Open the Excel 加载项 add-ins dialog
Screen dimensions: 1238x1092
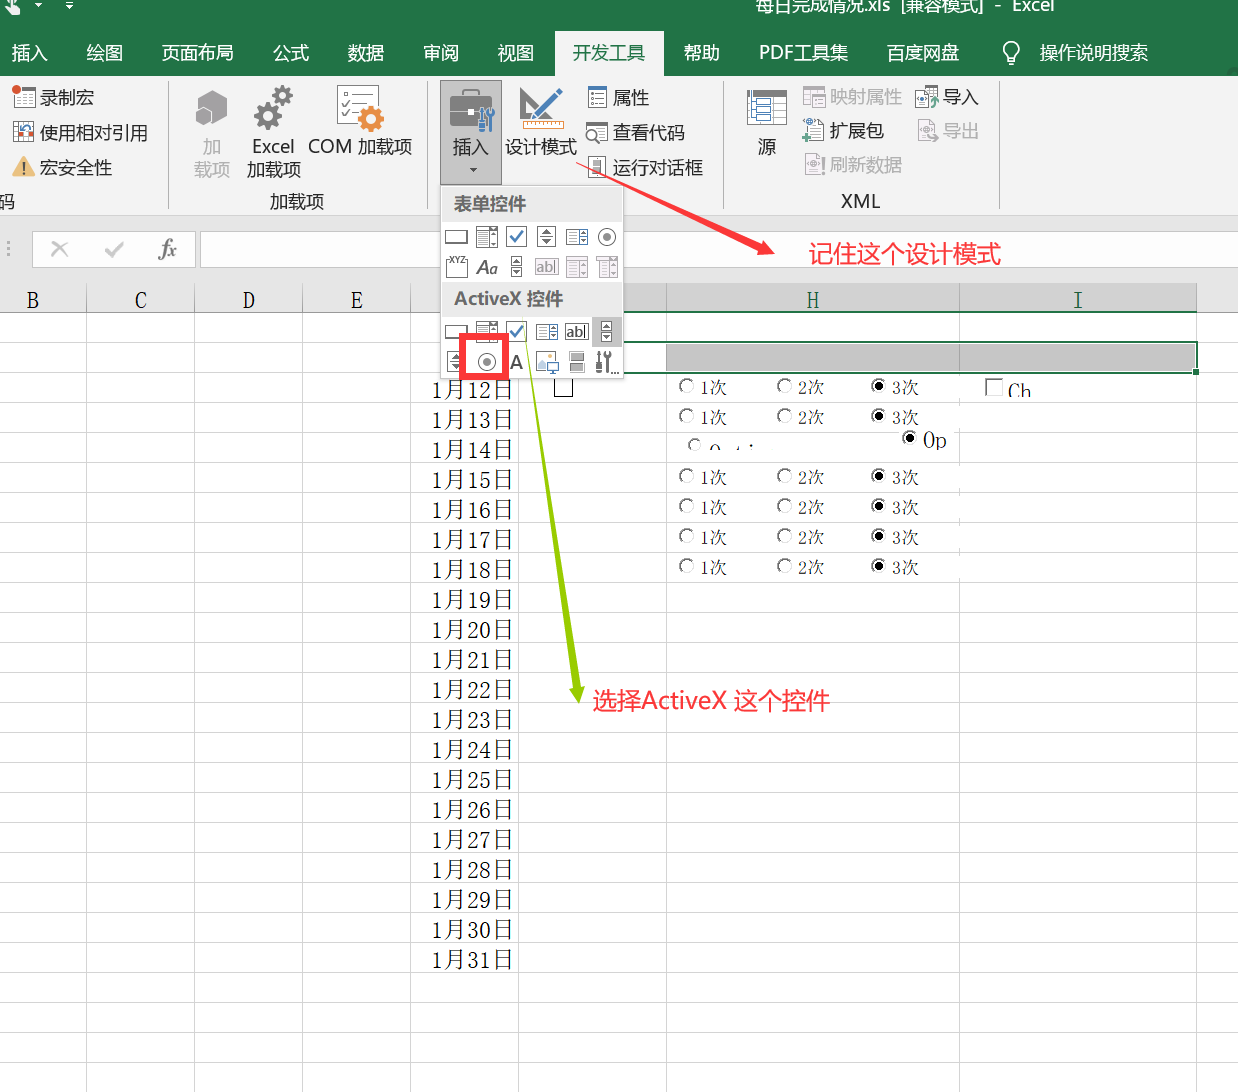[273, 132]
